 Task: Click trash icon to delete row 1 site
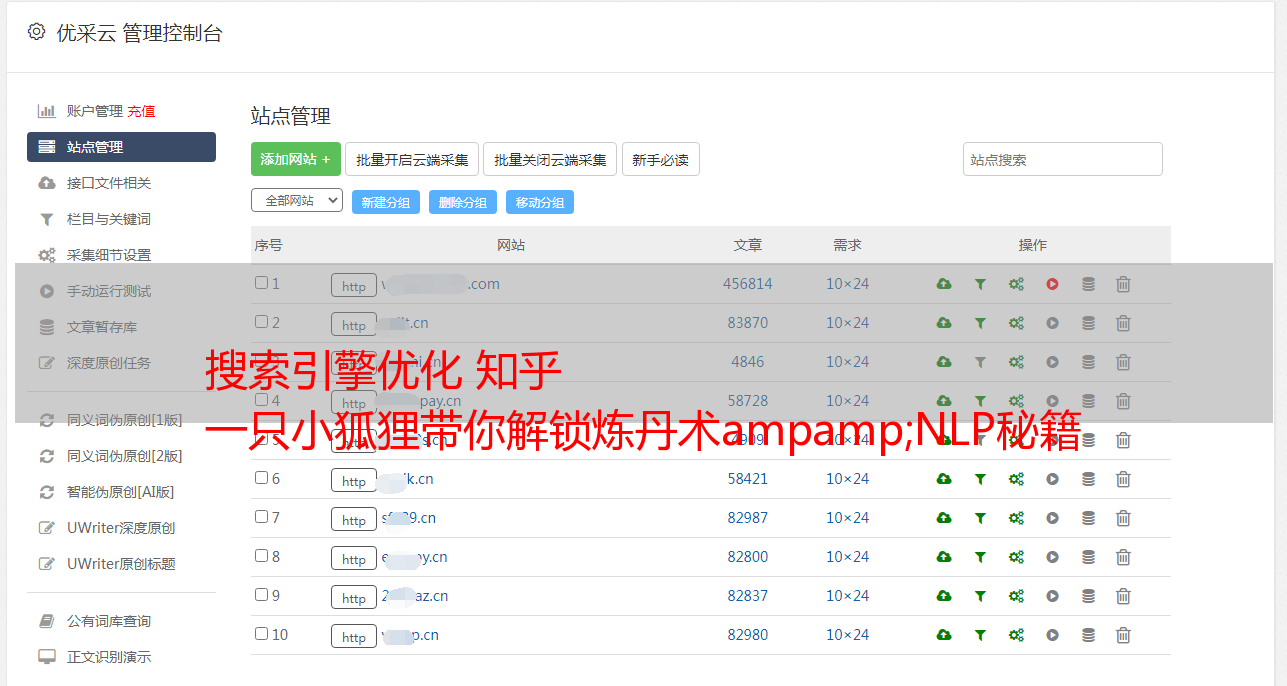1123,284
